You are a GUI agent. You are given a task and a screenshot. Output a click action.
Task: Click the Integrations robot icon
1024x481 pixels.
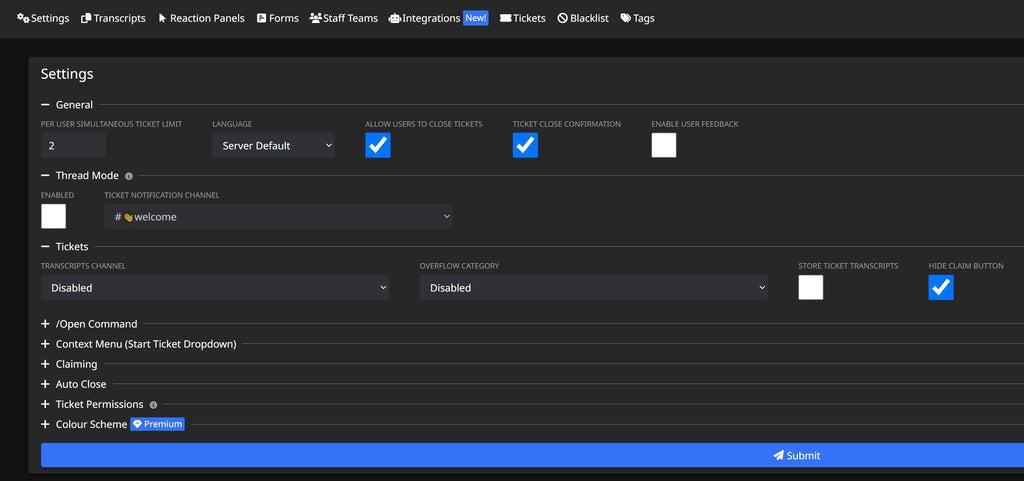tap(395, 18)
